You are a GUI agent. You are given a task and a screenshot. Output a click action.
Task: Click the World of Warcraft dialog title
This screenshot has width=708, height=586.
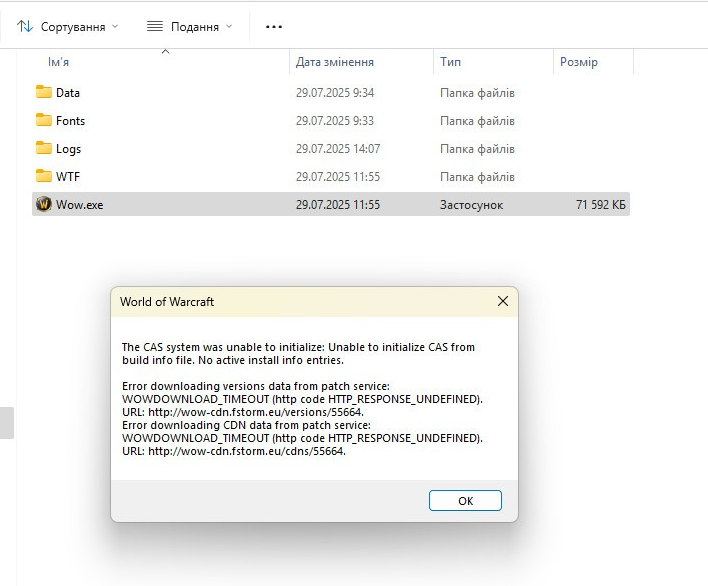point(167,302)
